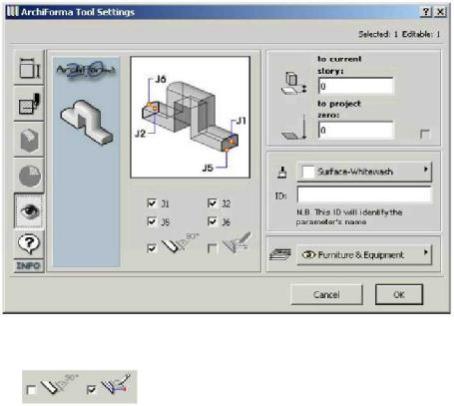
Task: Click the eye icon in layer button
Action: pos(308,255)
